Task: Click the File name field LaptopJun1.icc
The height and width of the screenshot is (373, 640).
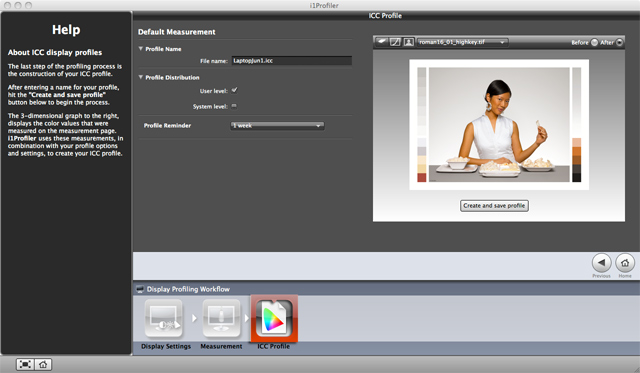Action: [291, 61]
